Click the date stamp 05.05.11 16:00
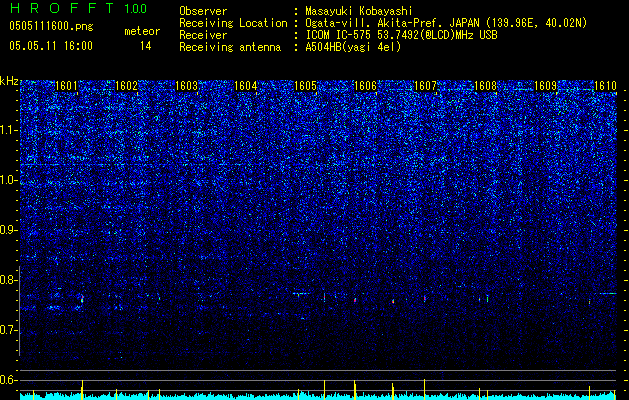629x400 pixels. pos(51,46)
